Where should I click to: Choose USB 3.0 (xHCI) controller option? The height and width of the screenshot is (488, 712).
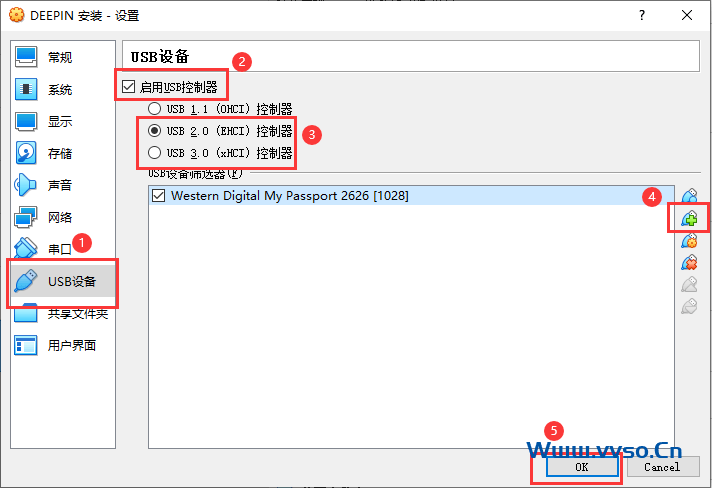(x=154, y=153)
